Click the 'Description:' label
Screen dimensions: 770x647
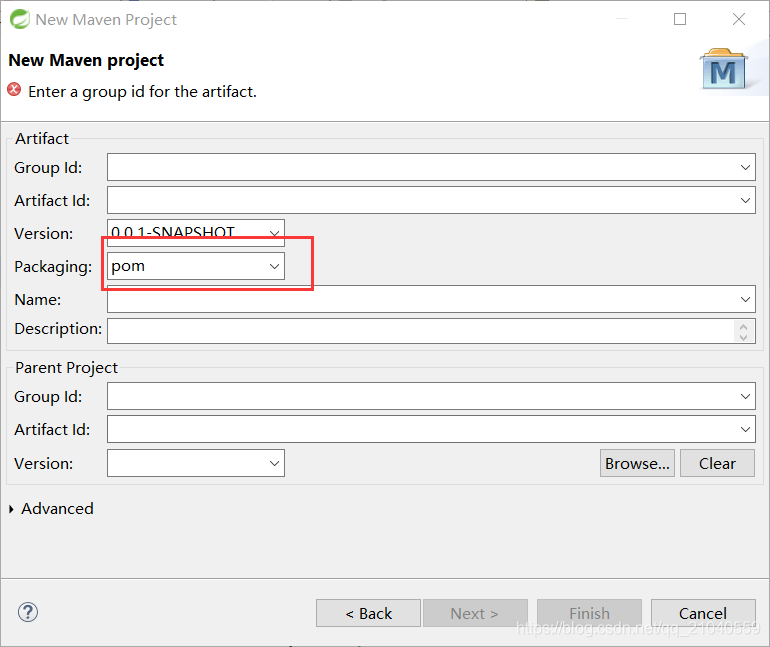[x=58, y=328]
